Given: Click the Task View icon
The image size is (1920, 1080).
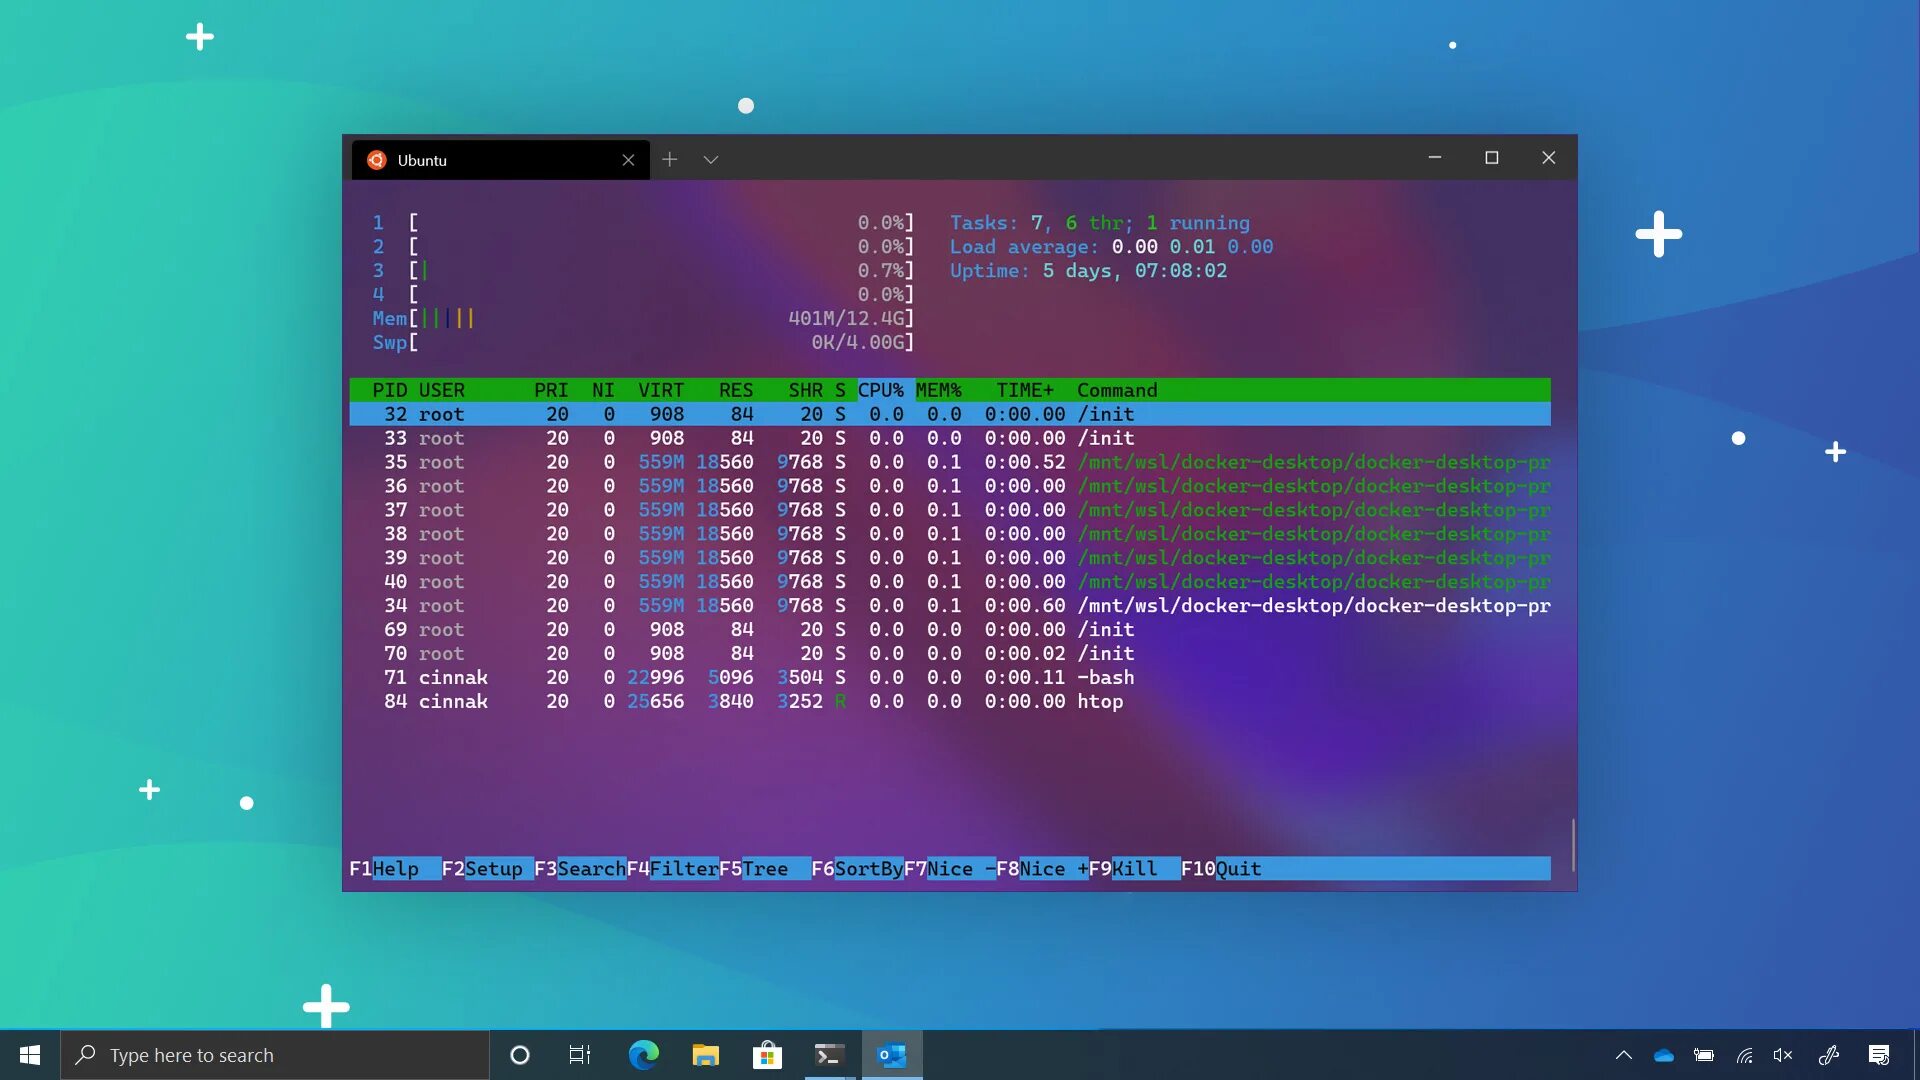Looking at the screenshot, I should click(580, 1055).
